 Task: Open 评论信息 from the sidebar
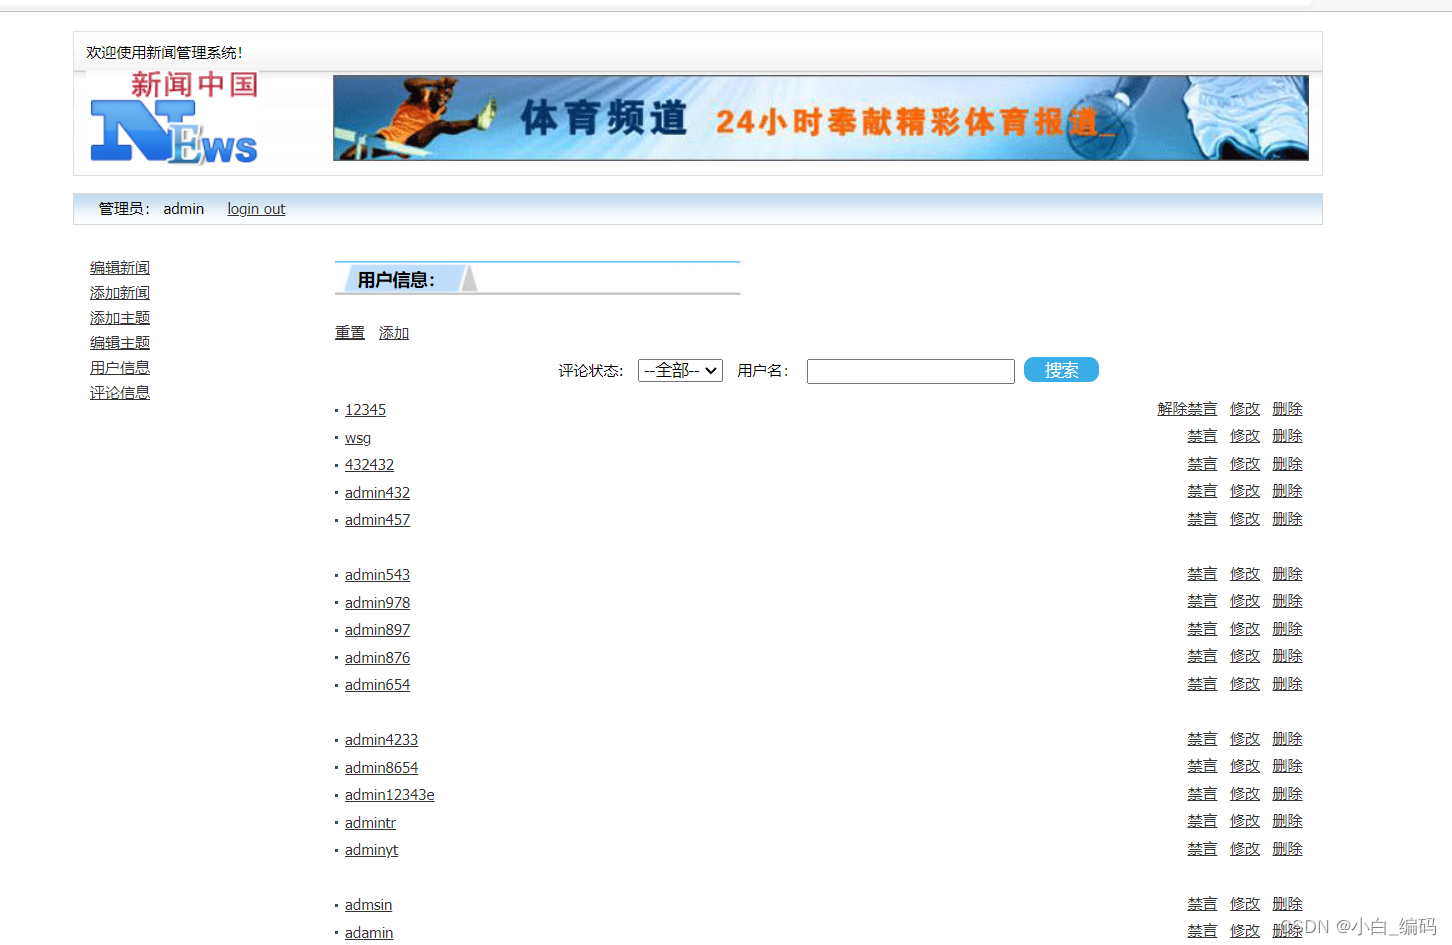(x=119, y=392)
